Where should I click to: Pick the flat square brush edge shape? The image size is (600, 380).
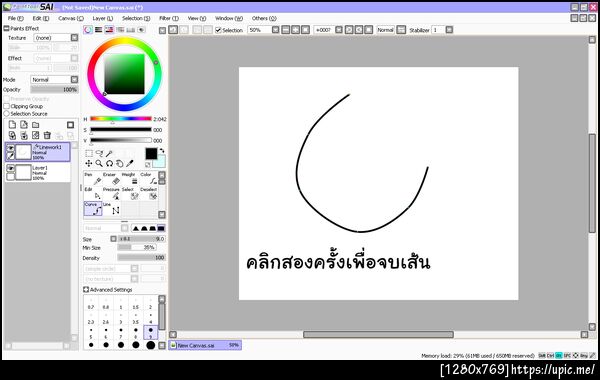(x=161, y=228)
